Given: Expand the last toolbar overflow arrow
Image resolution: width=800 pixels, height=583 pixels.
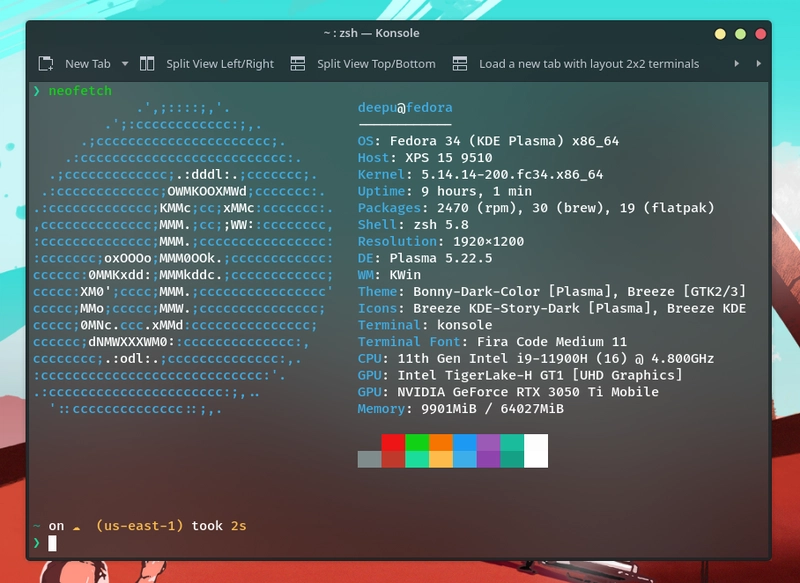Looking at the screenshot, I should [759, 64].
